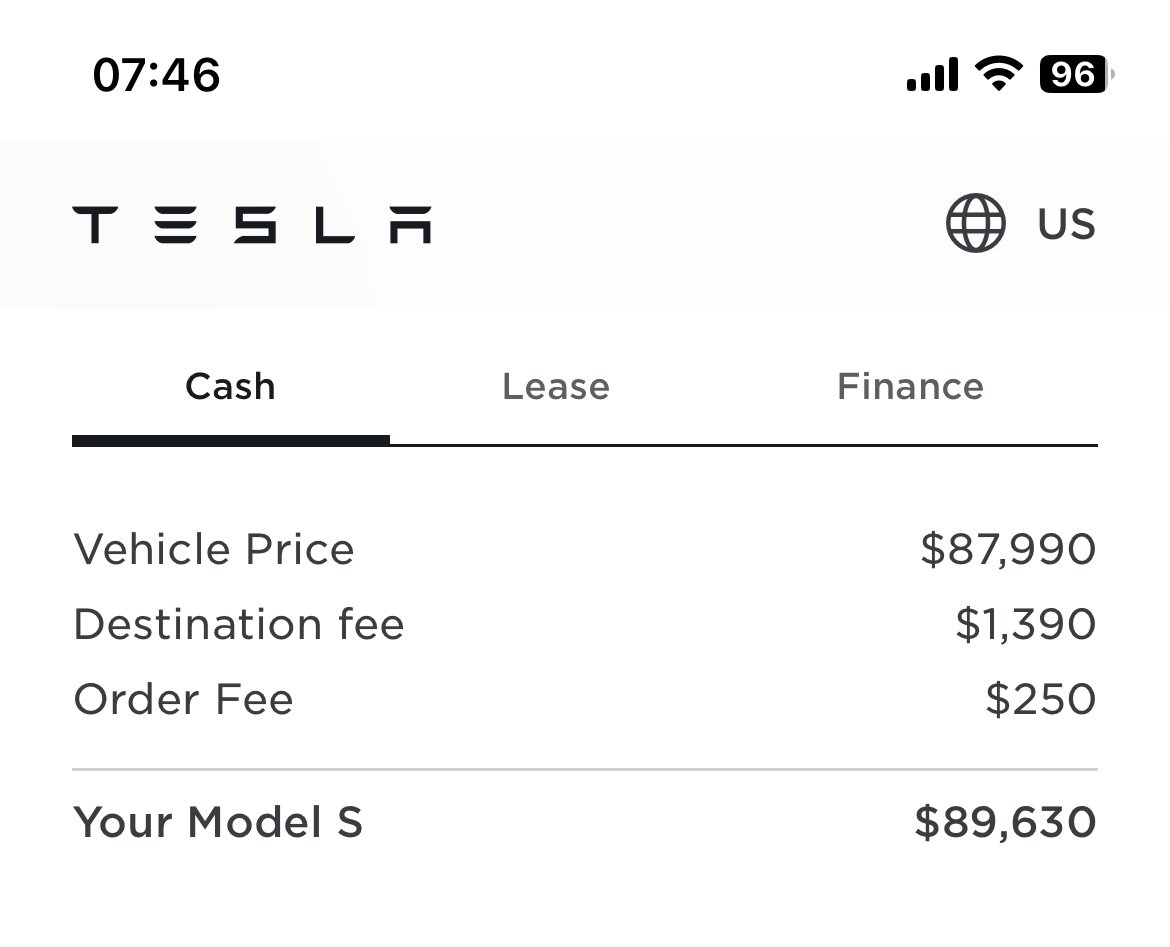
Task: Tap the Vehicle Price label
Action: [x=214, y=549]
